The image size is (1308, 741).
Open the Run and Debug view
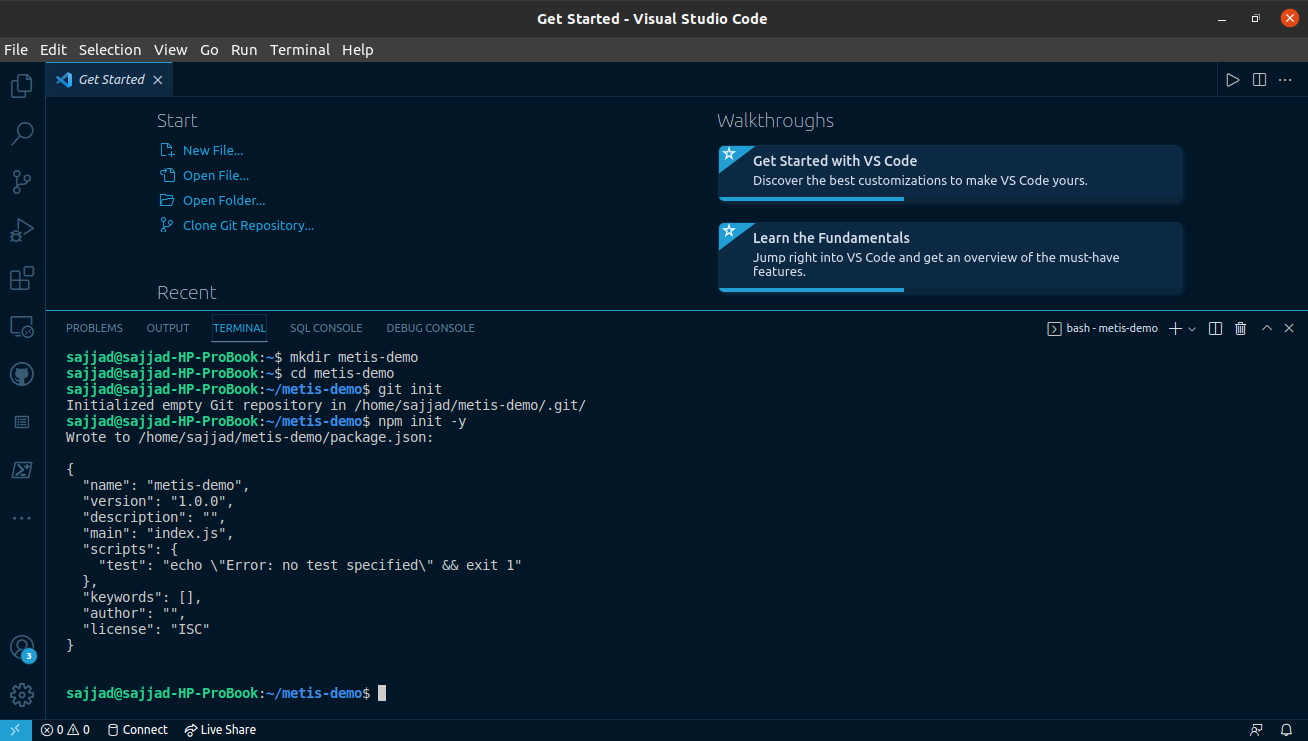(22, 230)
